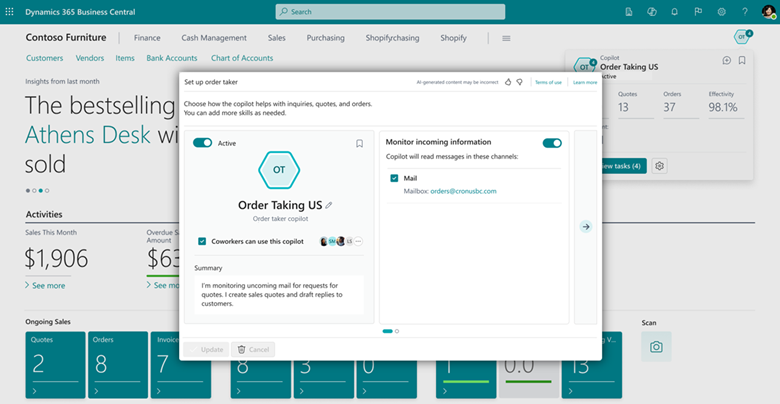Bookmark the Order Taking US Copilot card
Image resolution: width=780 pixels, height=404 pixels.
coord(742,60)
